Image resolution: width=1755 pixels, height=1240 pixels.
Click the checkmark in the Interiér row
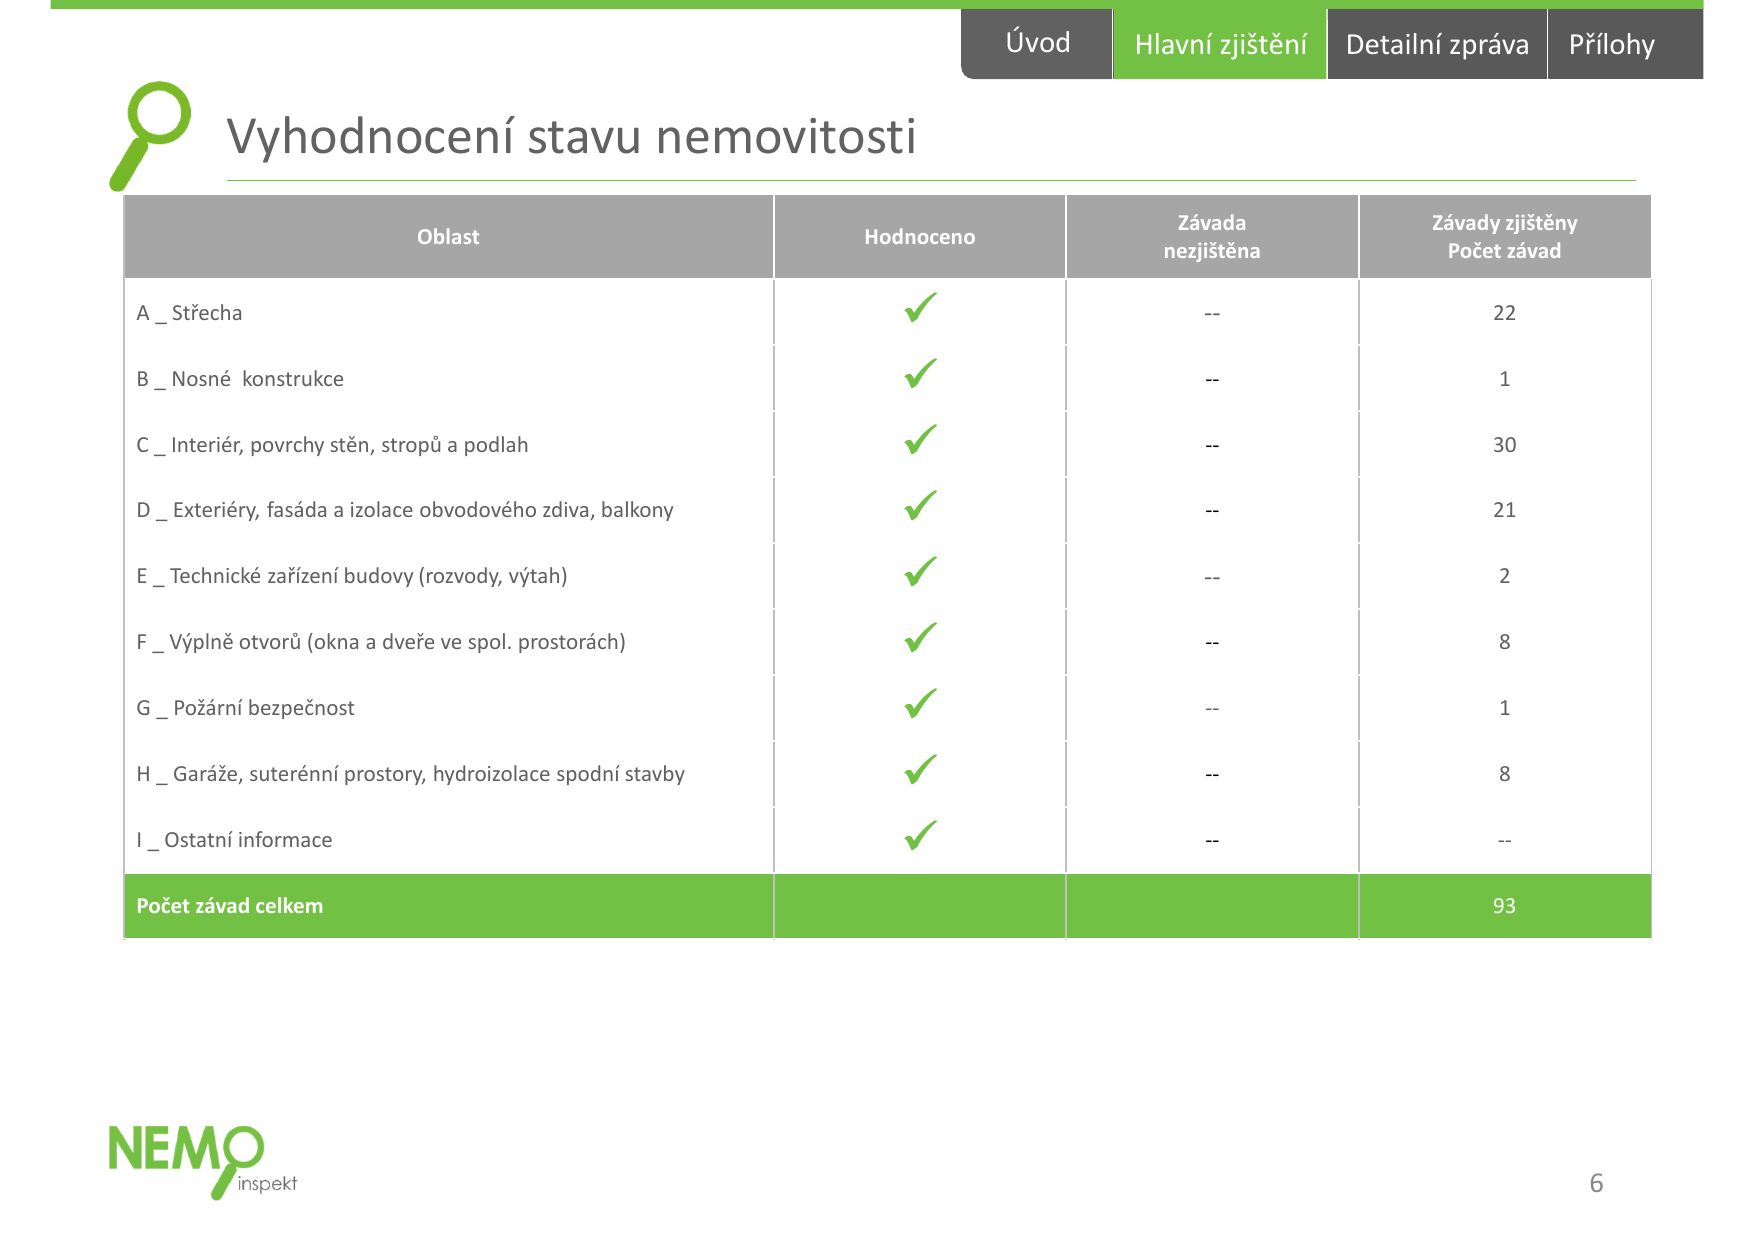920,439
